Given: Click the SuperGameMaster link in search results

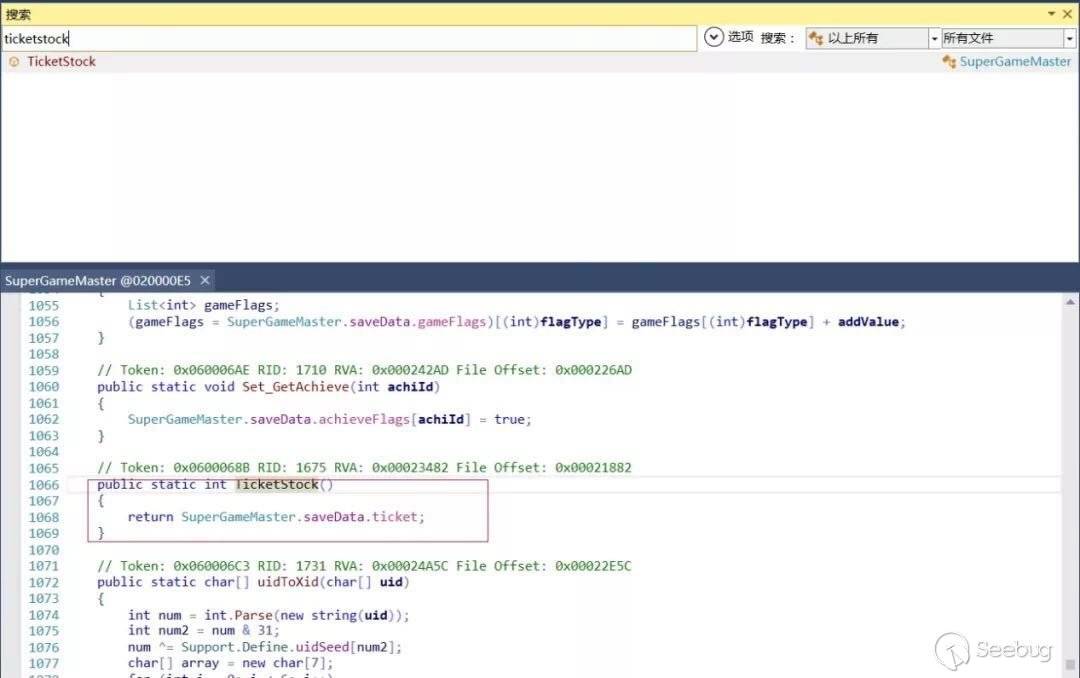Looking at the screenshot, I should tap(1015, 62).
